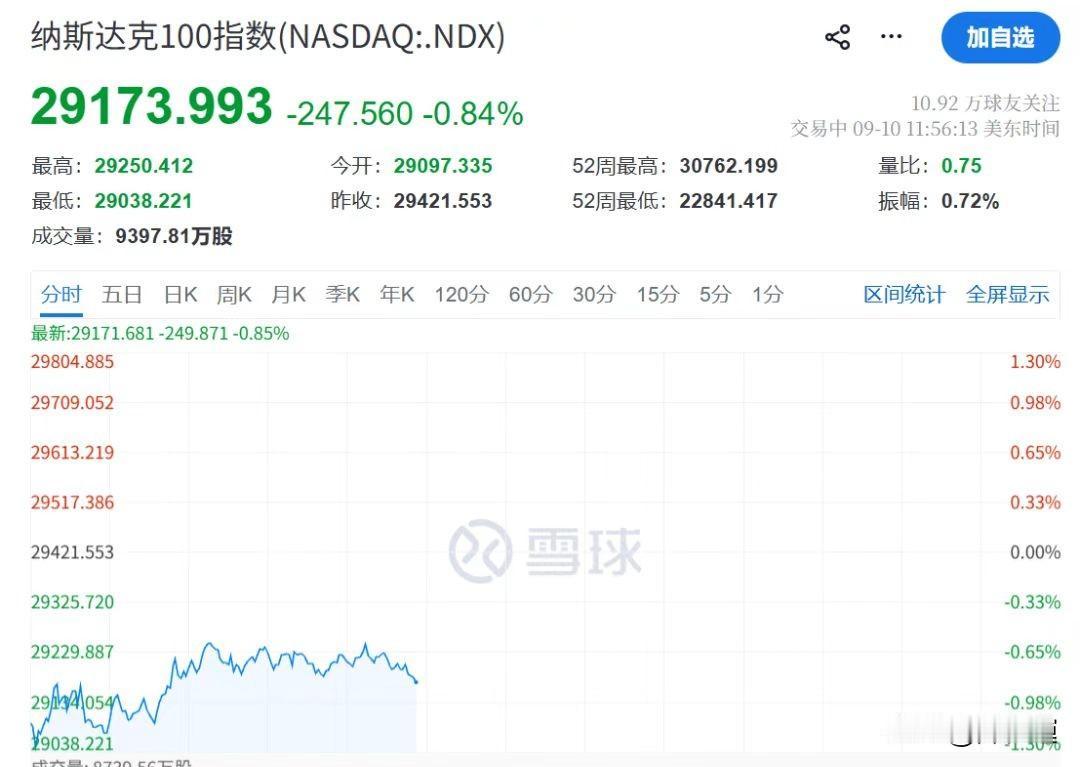Screen dimensions: 1080x767
Task: Open the 周K chart tab
Action: pos(234,295)
